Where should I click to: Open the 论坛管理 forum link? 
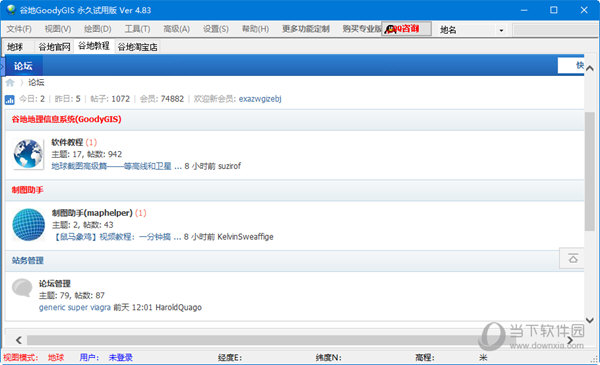point(55,284)
